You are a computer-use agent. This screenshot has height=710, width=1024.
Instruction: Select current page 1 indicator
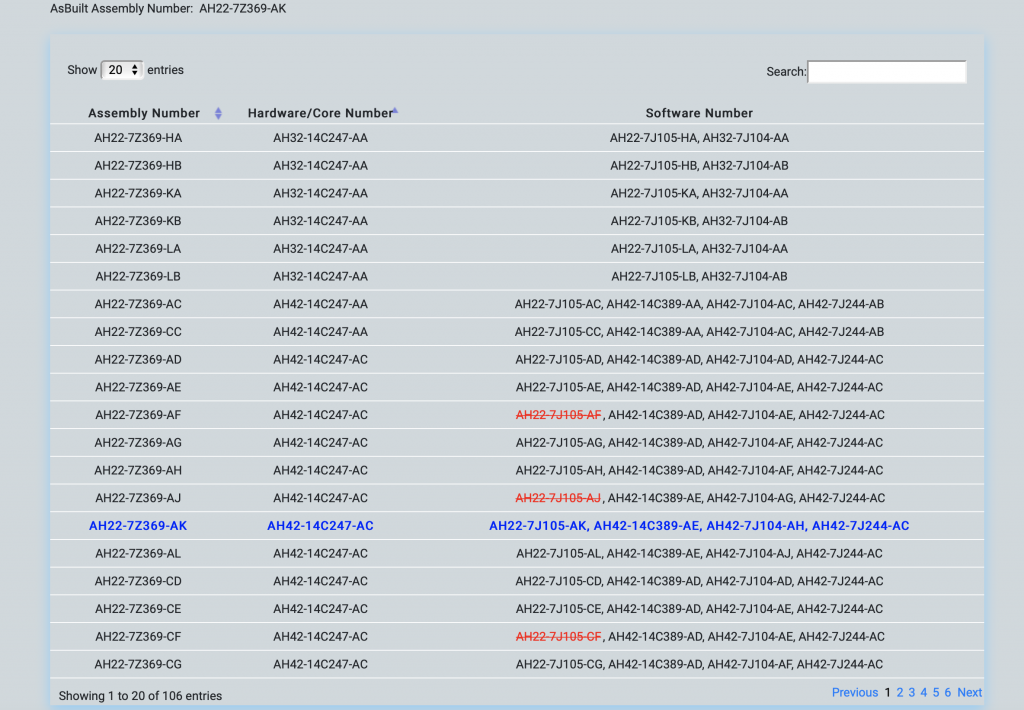click(x=888, y=692)
